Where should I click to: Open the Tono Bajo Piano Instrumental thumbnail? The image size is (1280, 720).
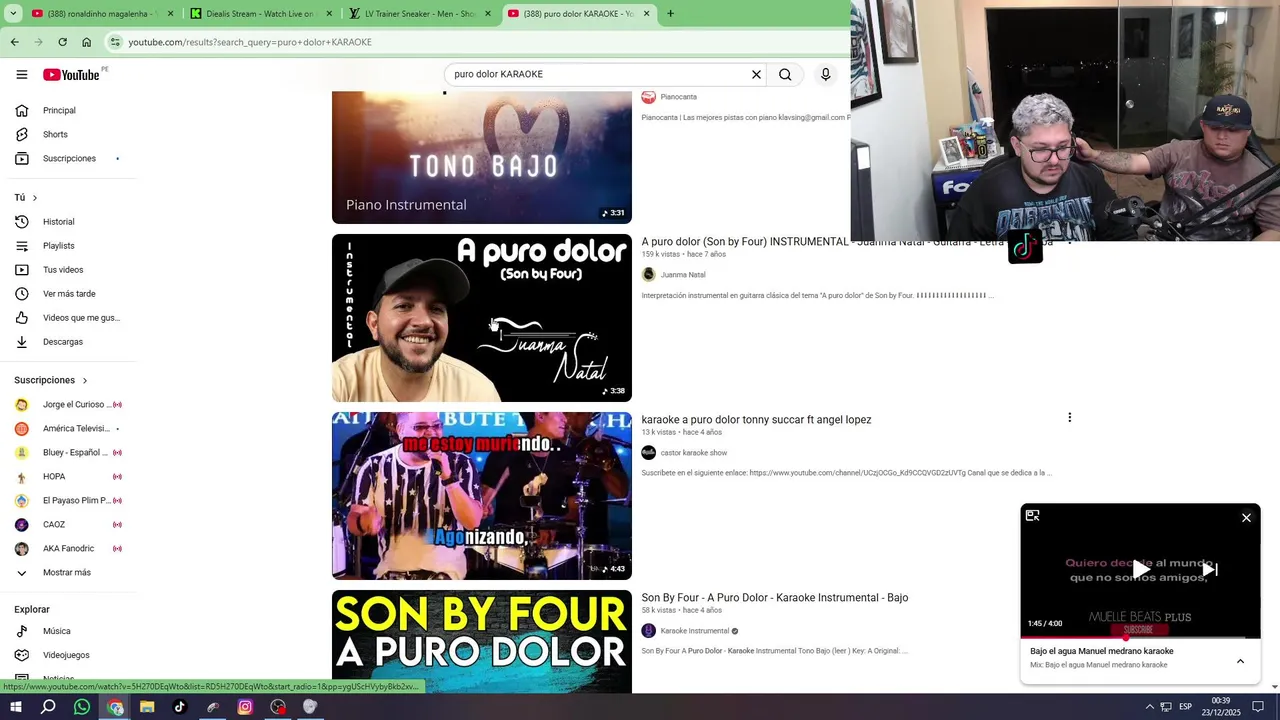coord(482,157)
